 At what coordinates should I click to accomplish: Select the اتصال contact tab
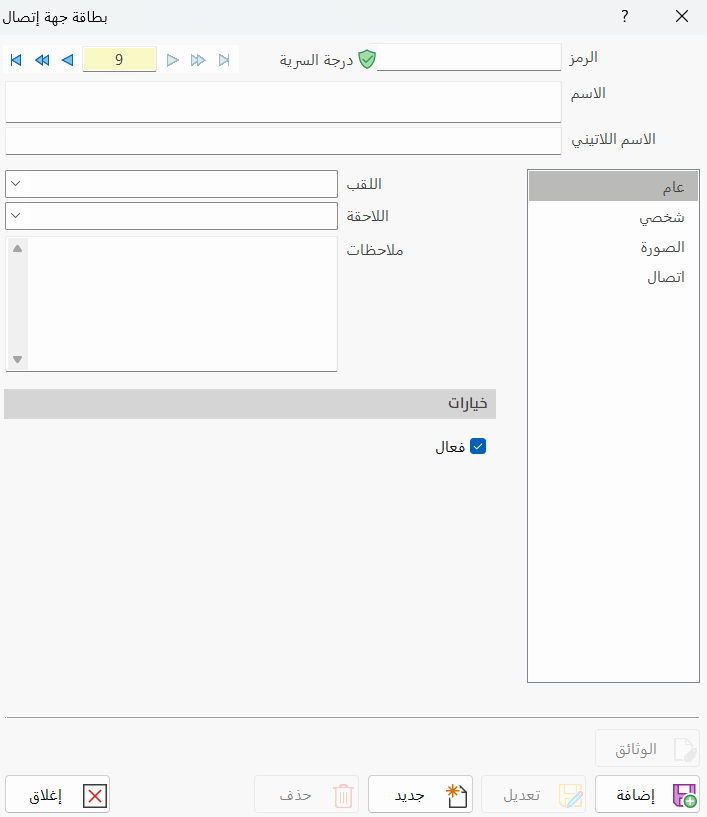coord(613,277)
